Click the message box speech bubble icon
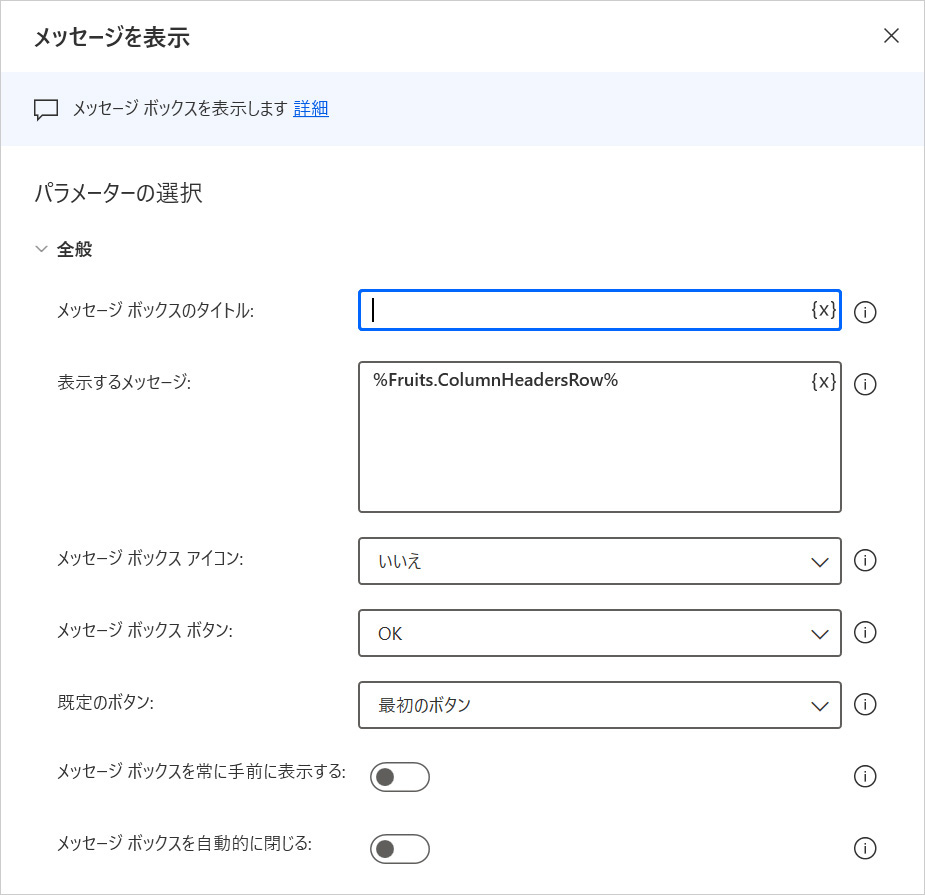Viewport: 925px width, 895px height. (46, 110)
